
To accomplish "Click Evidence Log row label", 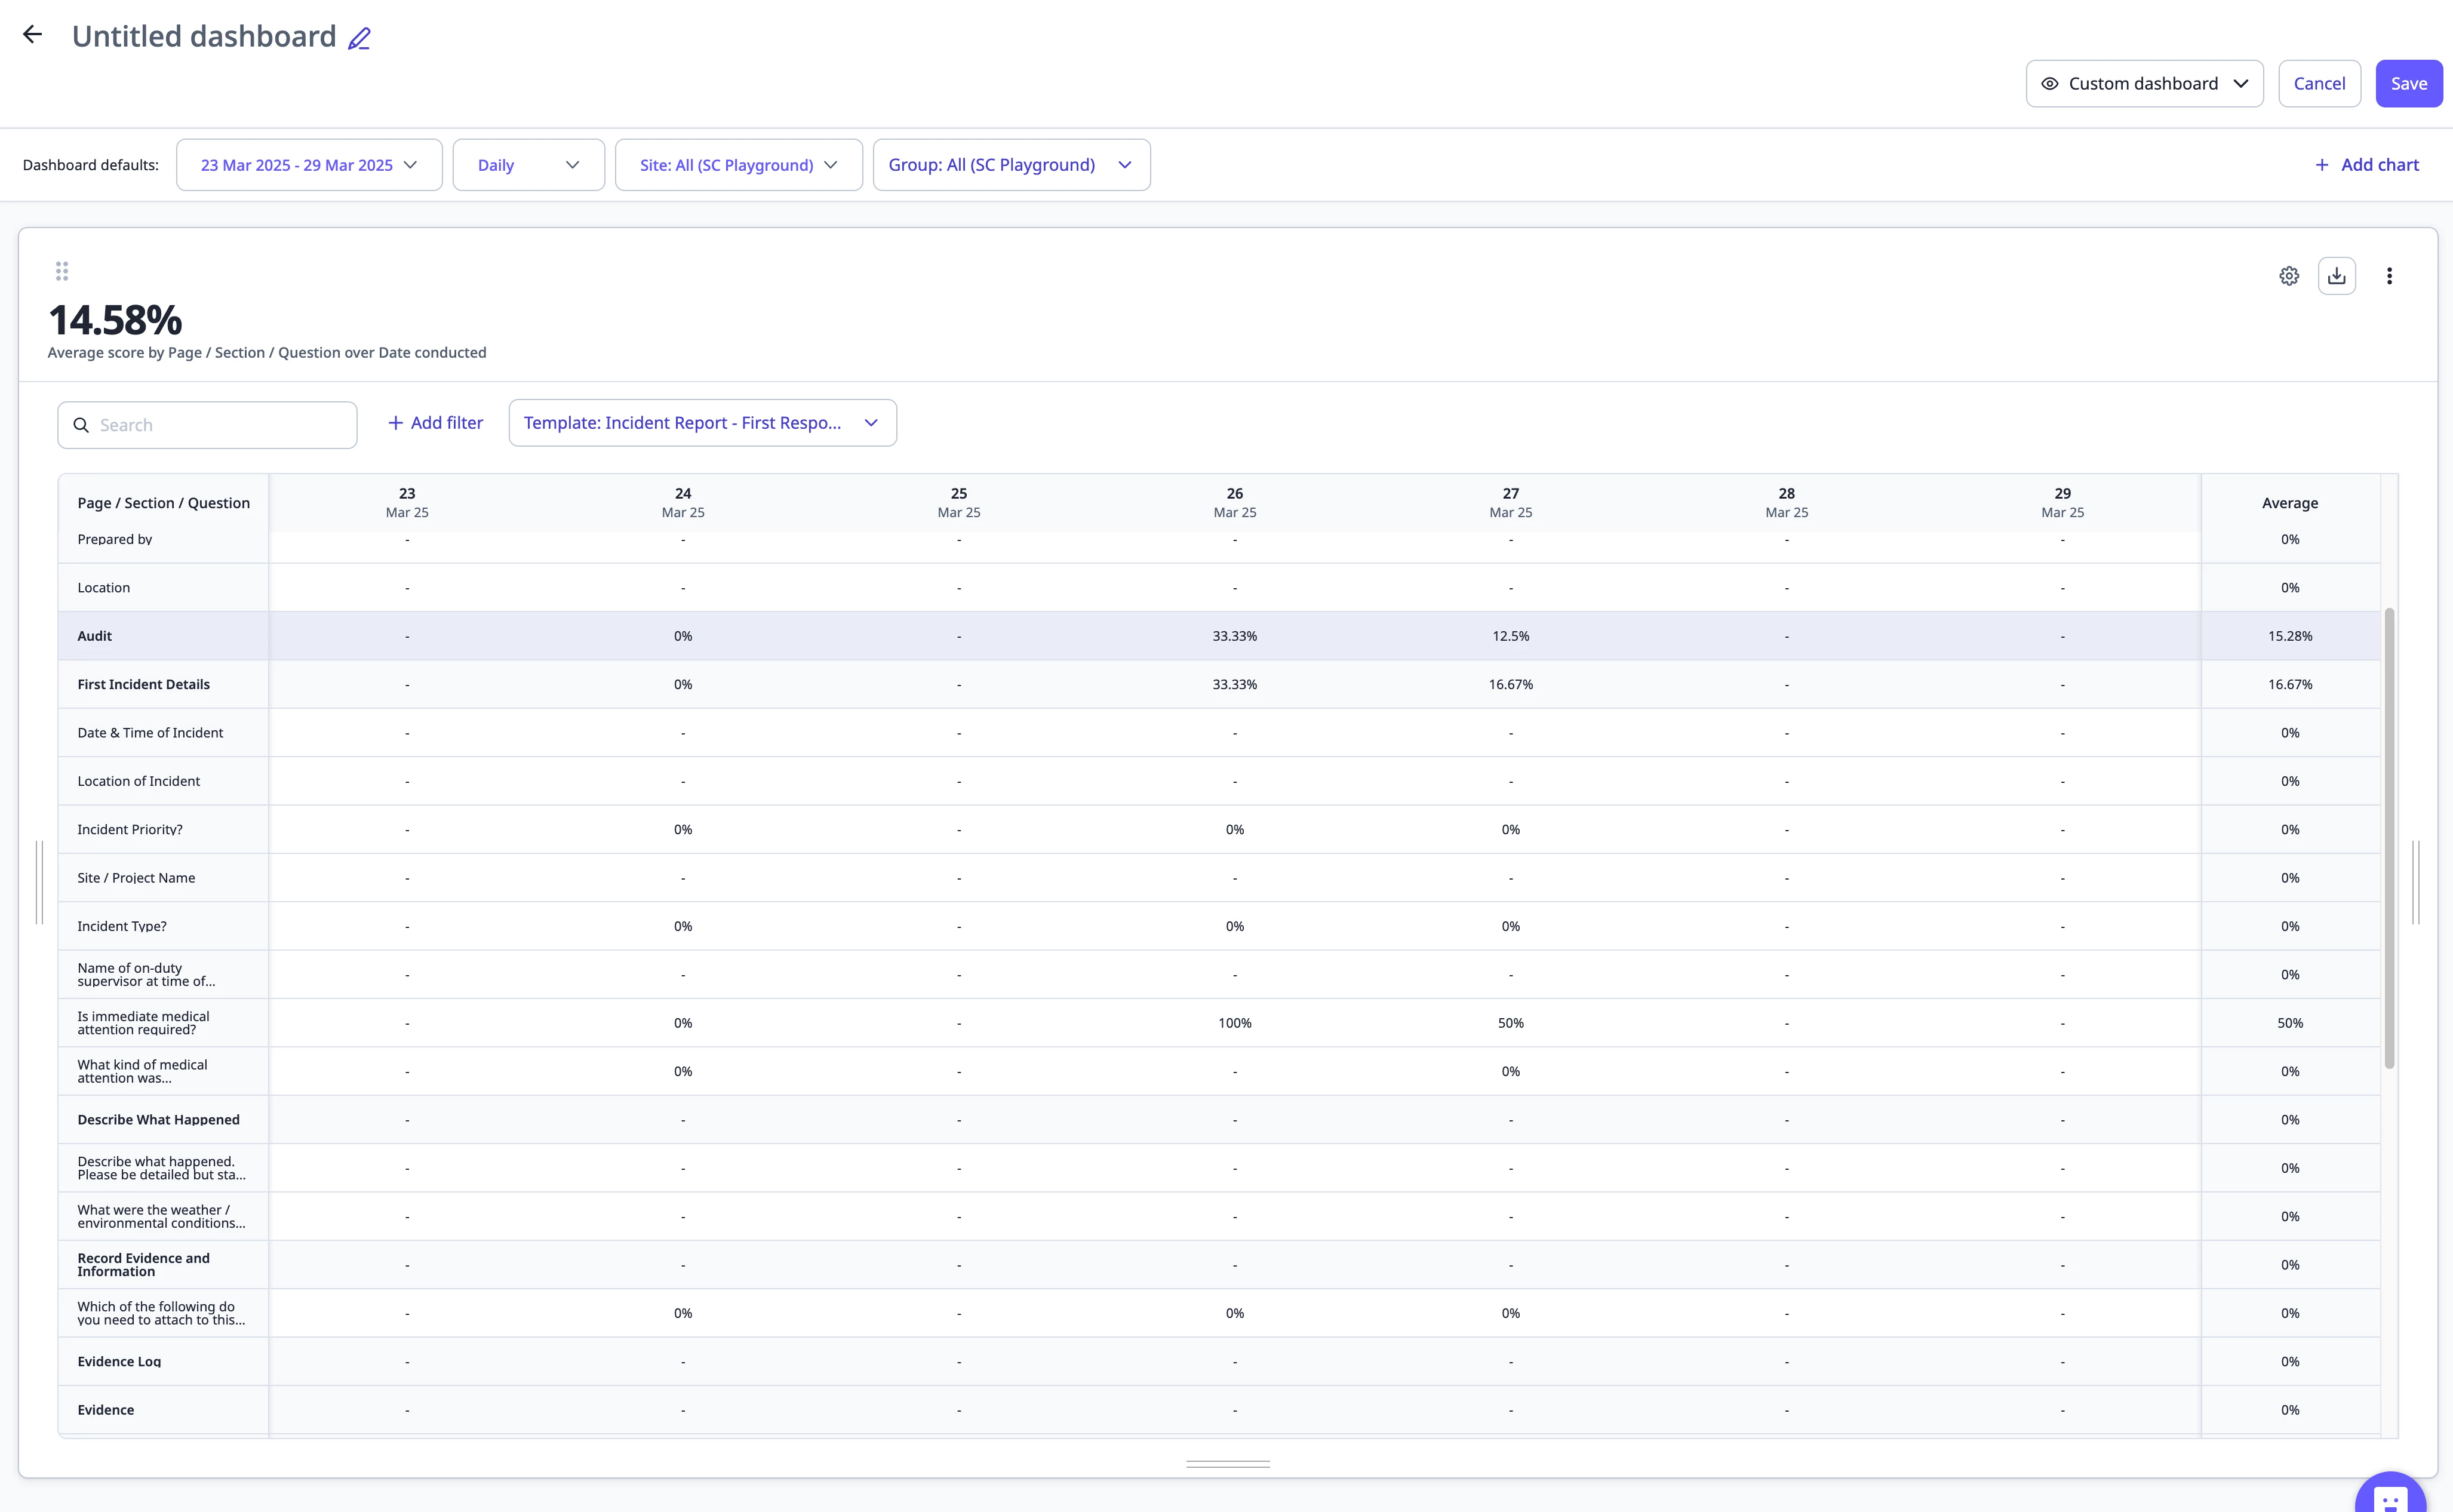I will pos(119,1362).
